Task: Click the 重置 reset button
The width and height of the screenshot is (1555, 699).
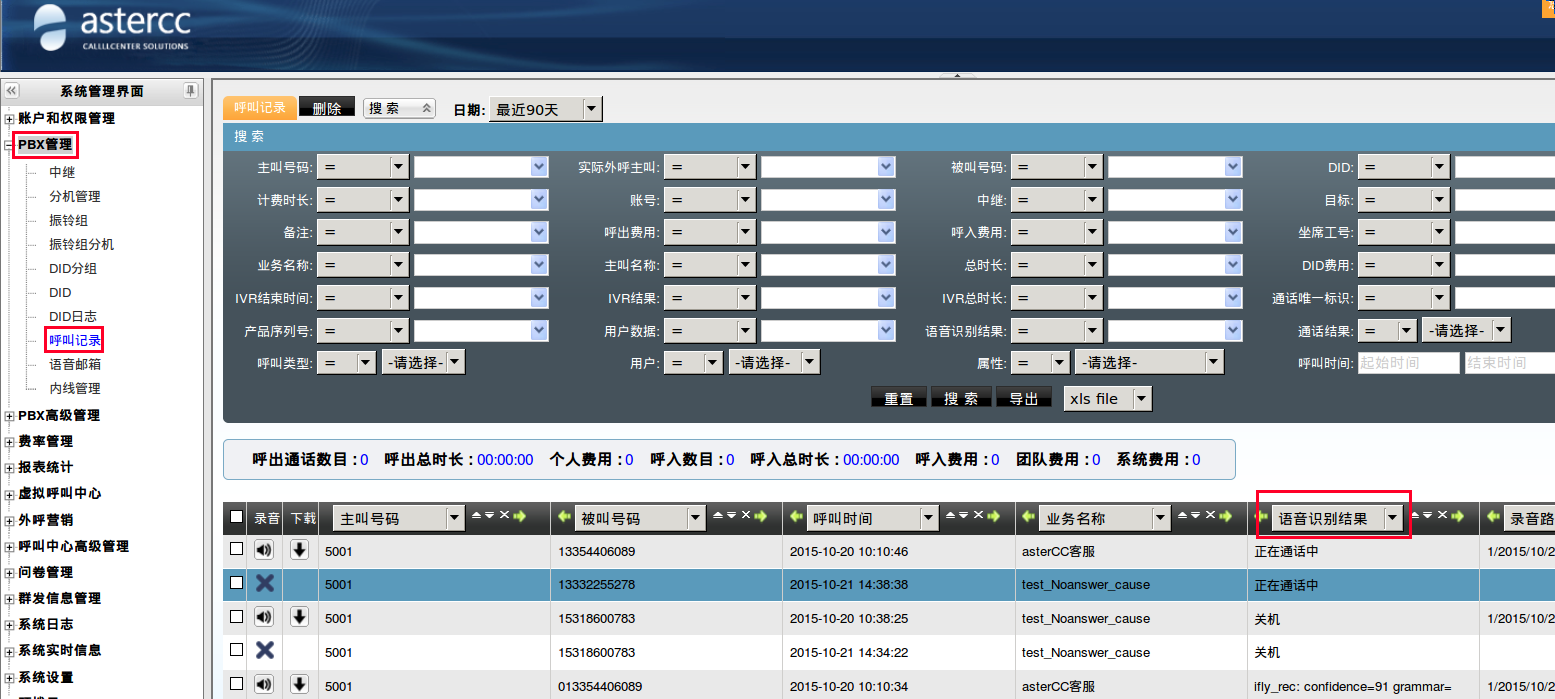Action: coord(899,398)
